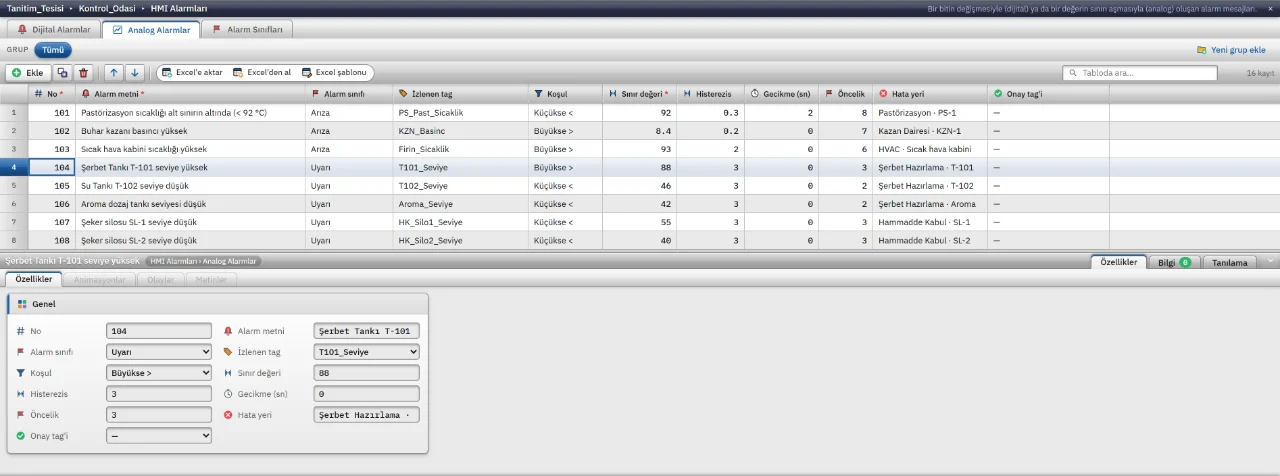1280x476 pixels.
Task: Click Tanitim_Tesisi in the breadcrumb
Action: (34, 8)
